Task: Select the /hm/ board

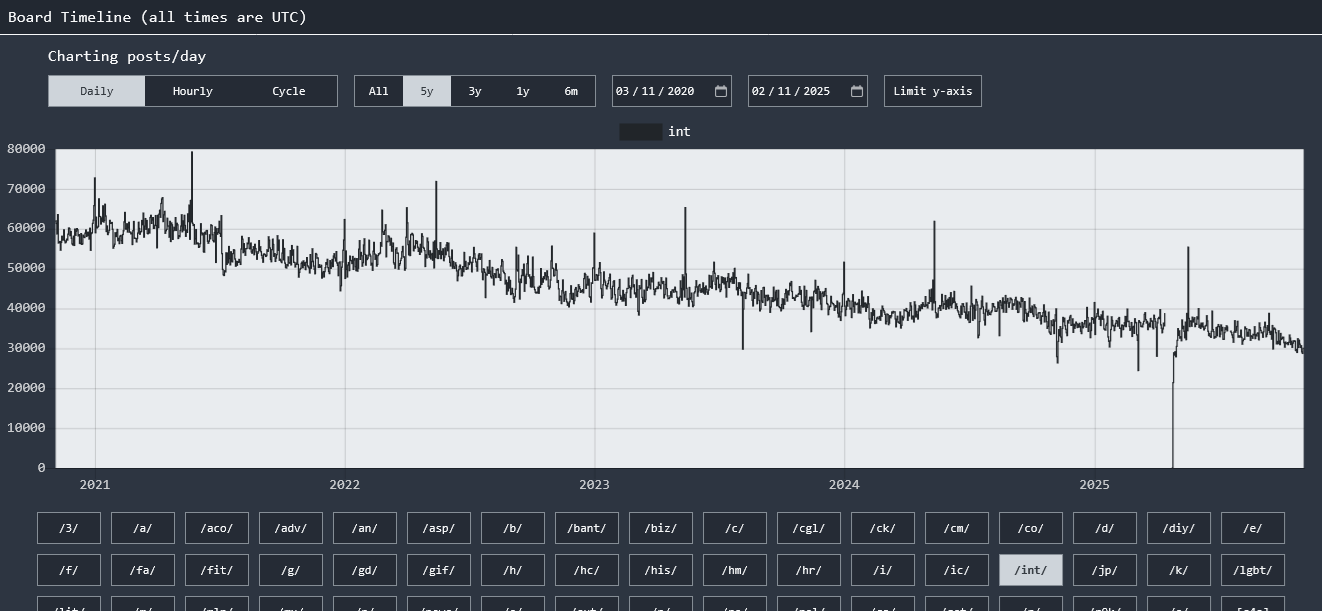Action: pos(735,570)
